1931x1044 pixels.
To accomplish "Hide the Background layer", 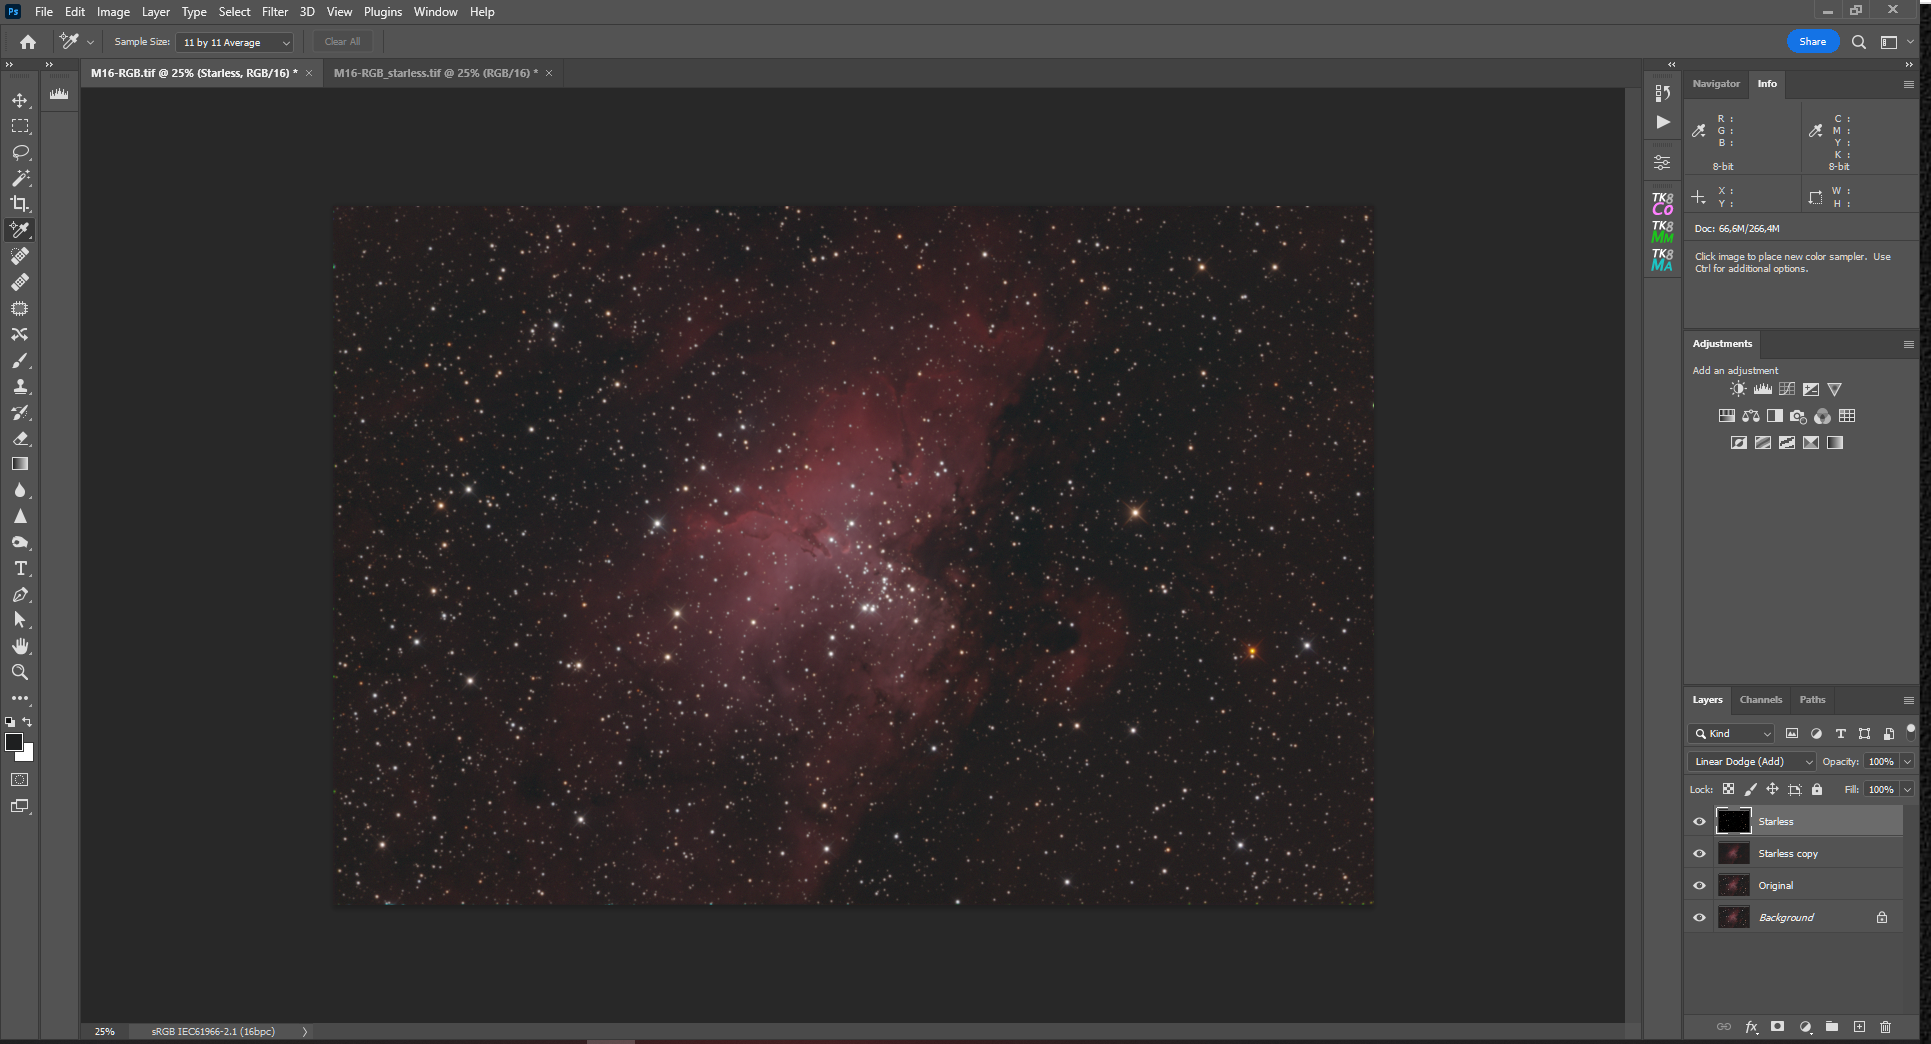I will [x=1699, y=918].
